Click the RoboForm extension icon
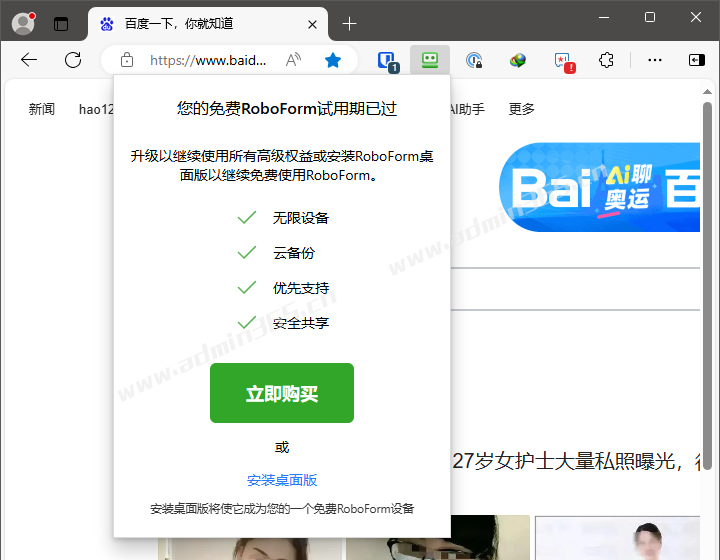This screenshot has height=560, width=720. pos(430,60)
